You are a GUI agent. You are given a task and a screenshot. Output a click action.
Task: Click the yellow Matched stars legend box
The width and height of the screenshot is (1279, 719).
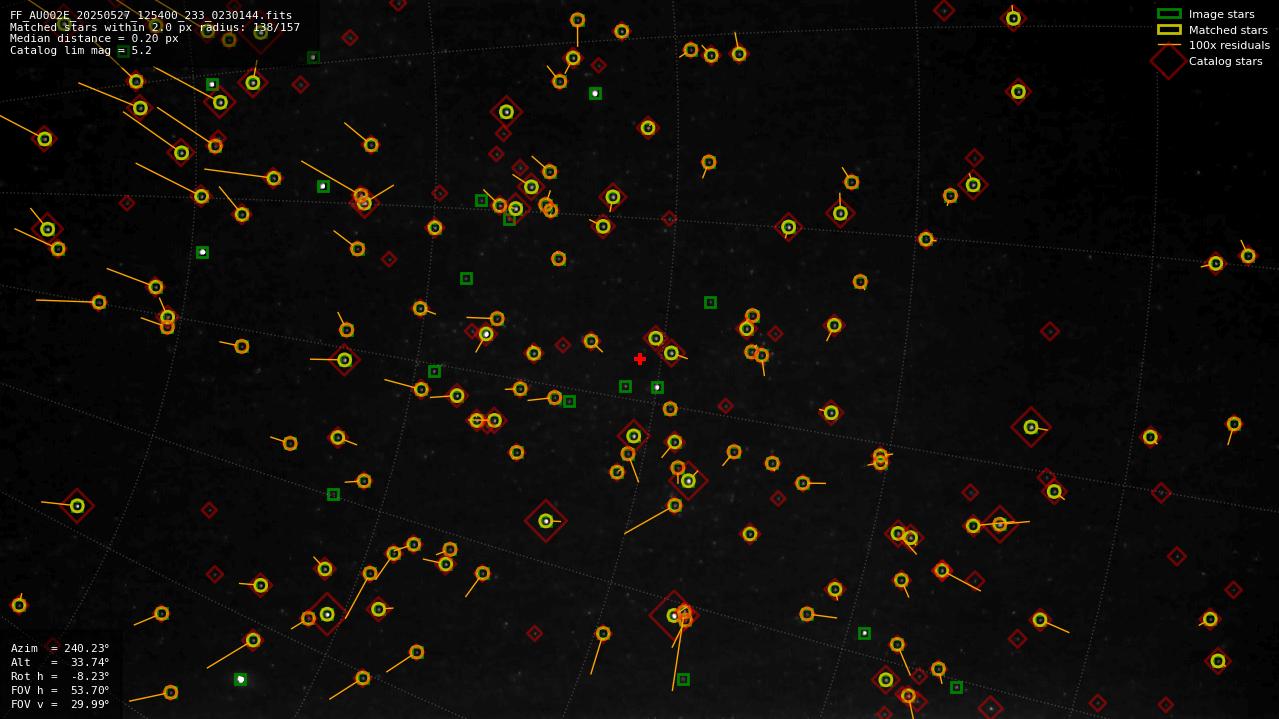pyautogui.click(x=1169, y=30)
